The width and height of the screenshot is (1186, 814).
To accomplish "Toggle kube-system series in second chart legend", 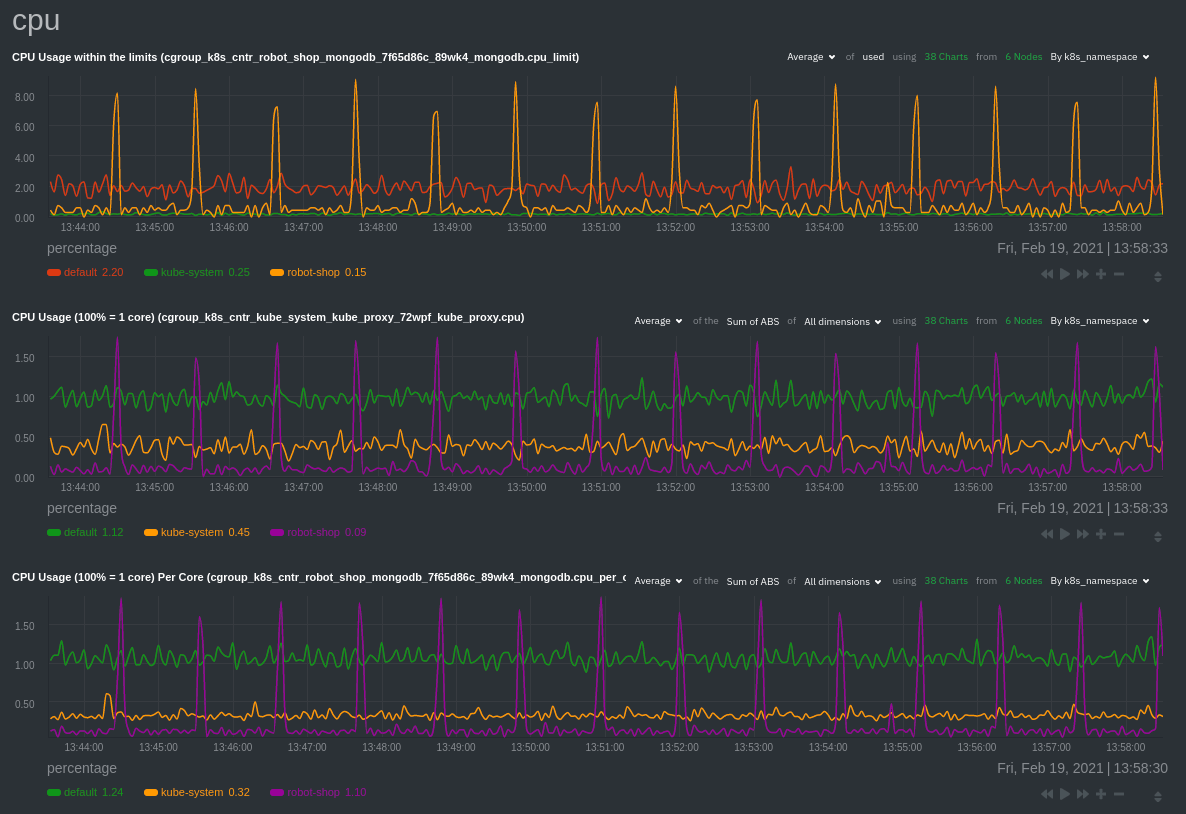I will coord(191,532).
